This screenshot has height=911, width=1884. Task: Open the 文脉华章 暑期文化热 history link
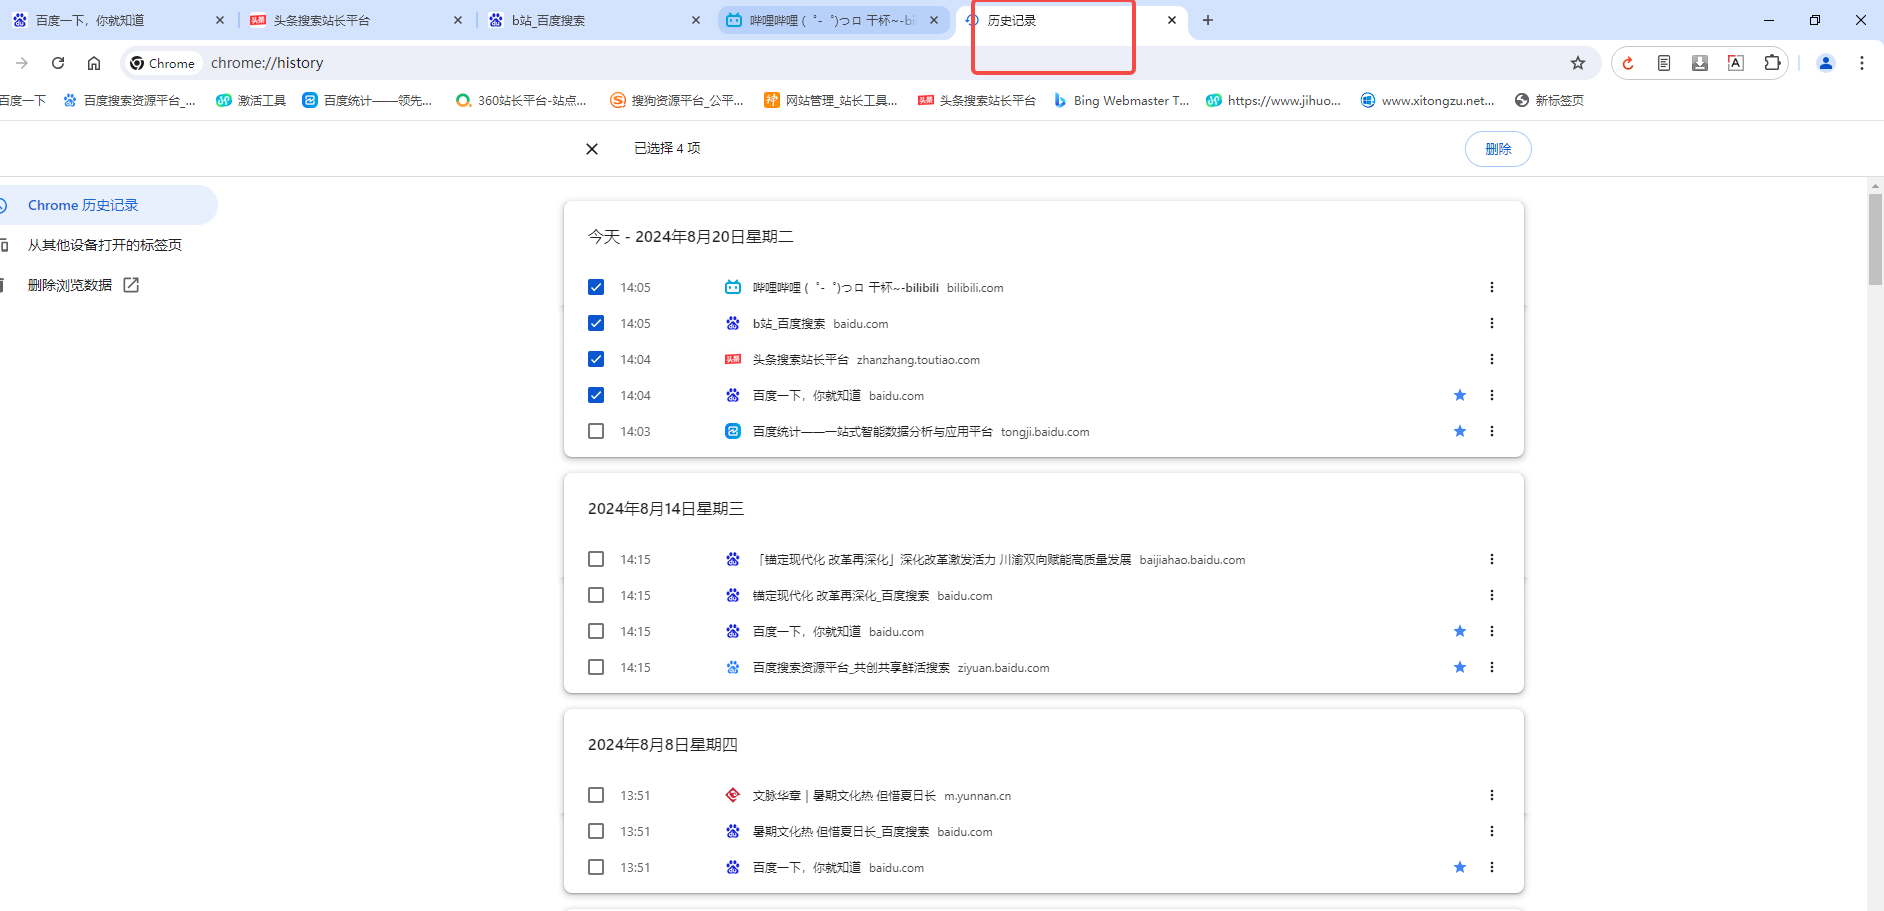coord(844,795)
